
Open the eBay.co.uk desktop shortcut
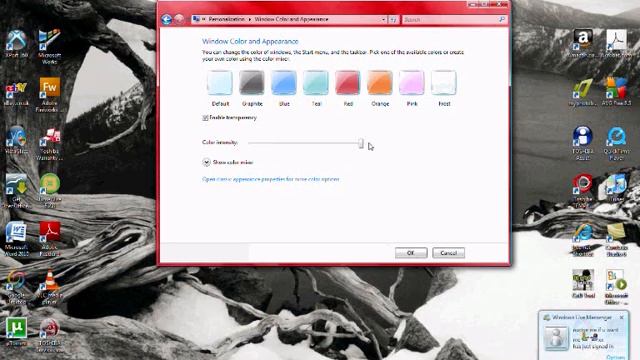click(16, 94)
